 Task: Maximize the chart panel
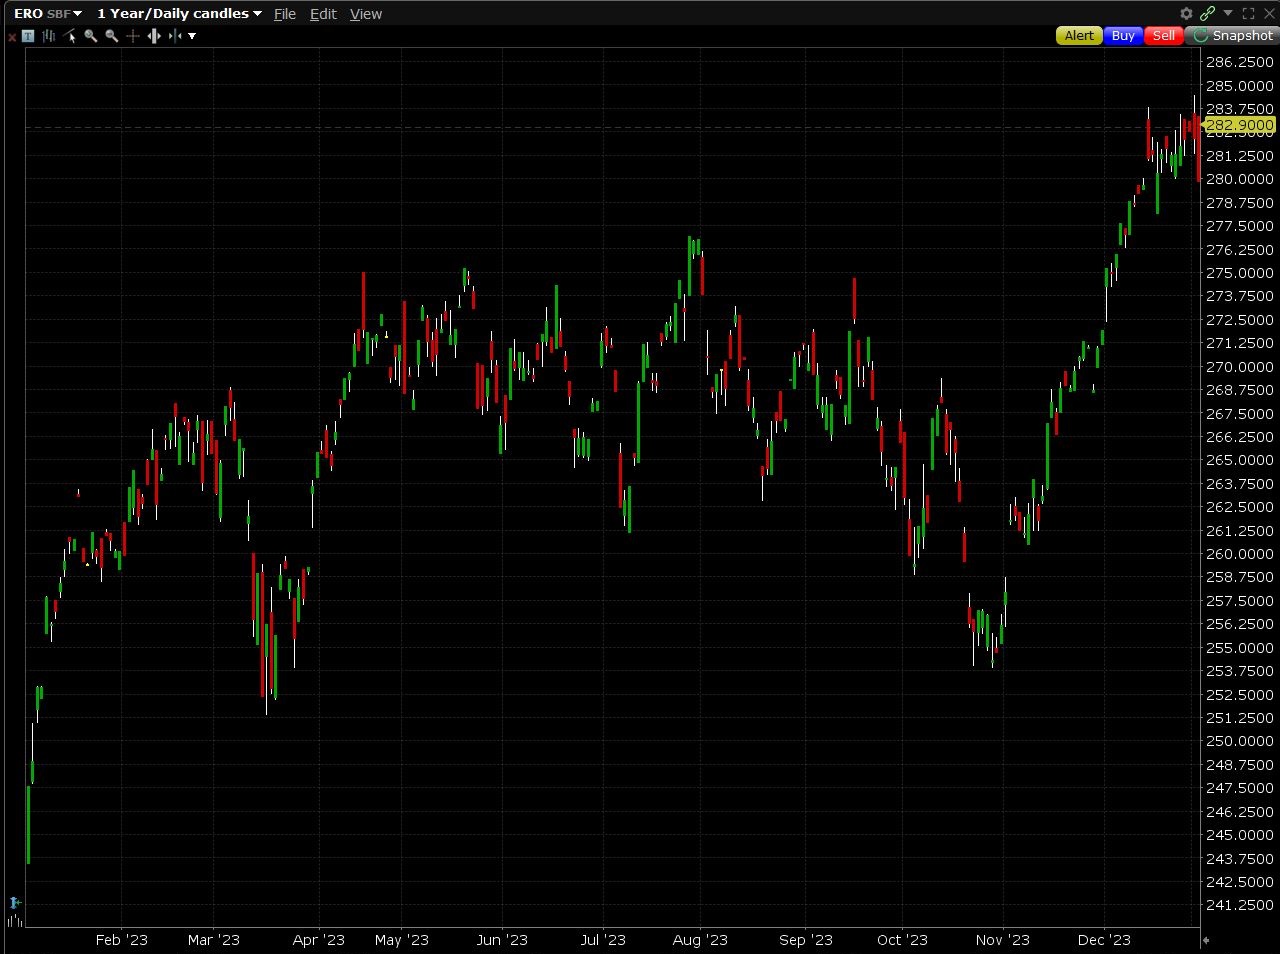click(x=1248, y=14)
